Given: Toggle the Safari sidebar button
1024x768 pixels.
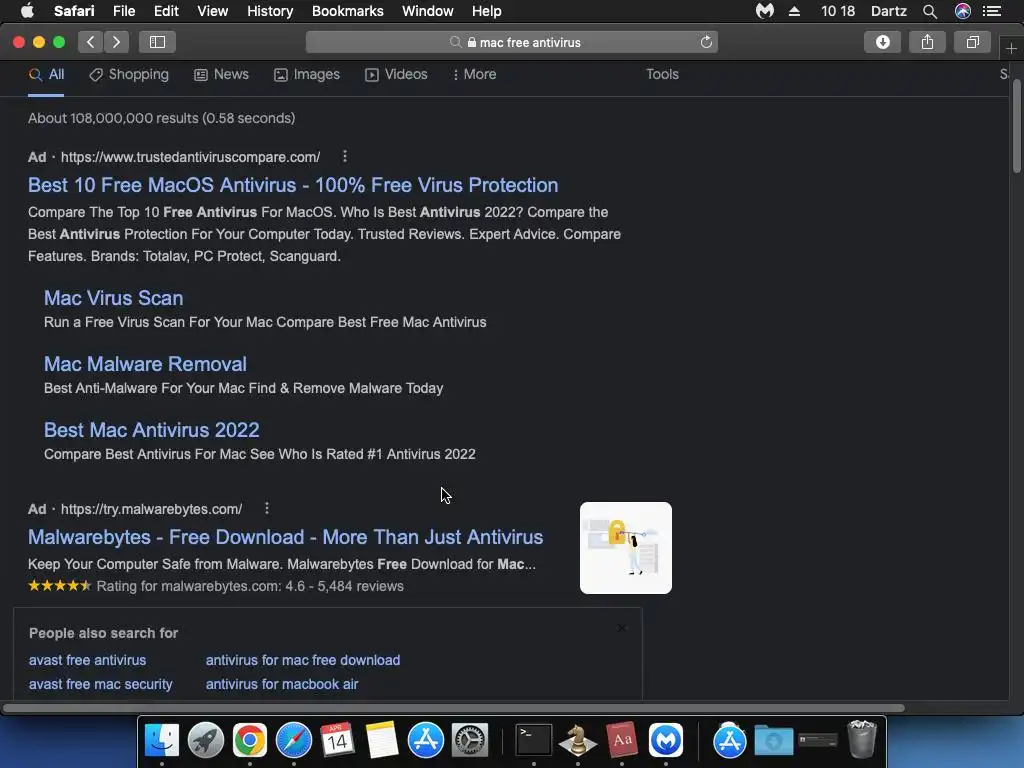Looking at the screenshot, I should tap(157, 42).
